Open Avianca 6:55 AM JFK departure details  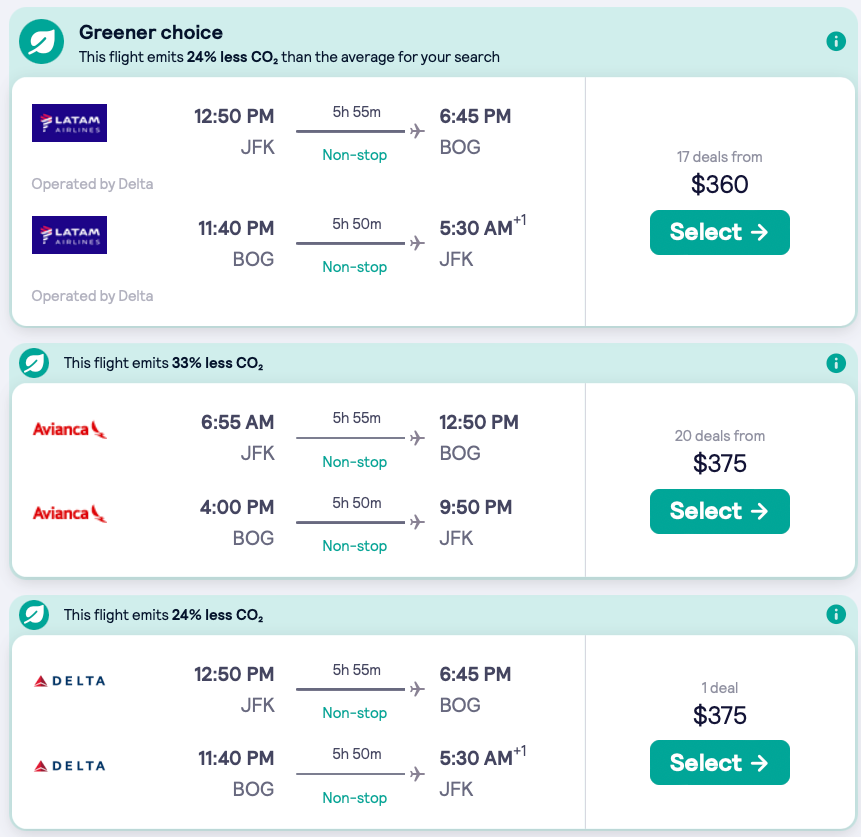click(237, 423)
